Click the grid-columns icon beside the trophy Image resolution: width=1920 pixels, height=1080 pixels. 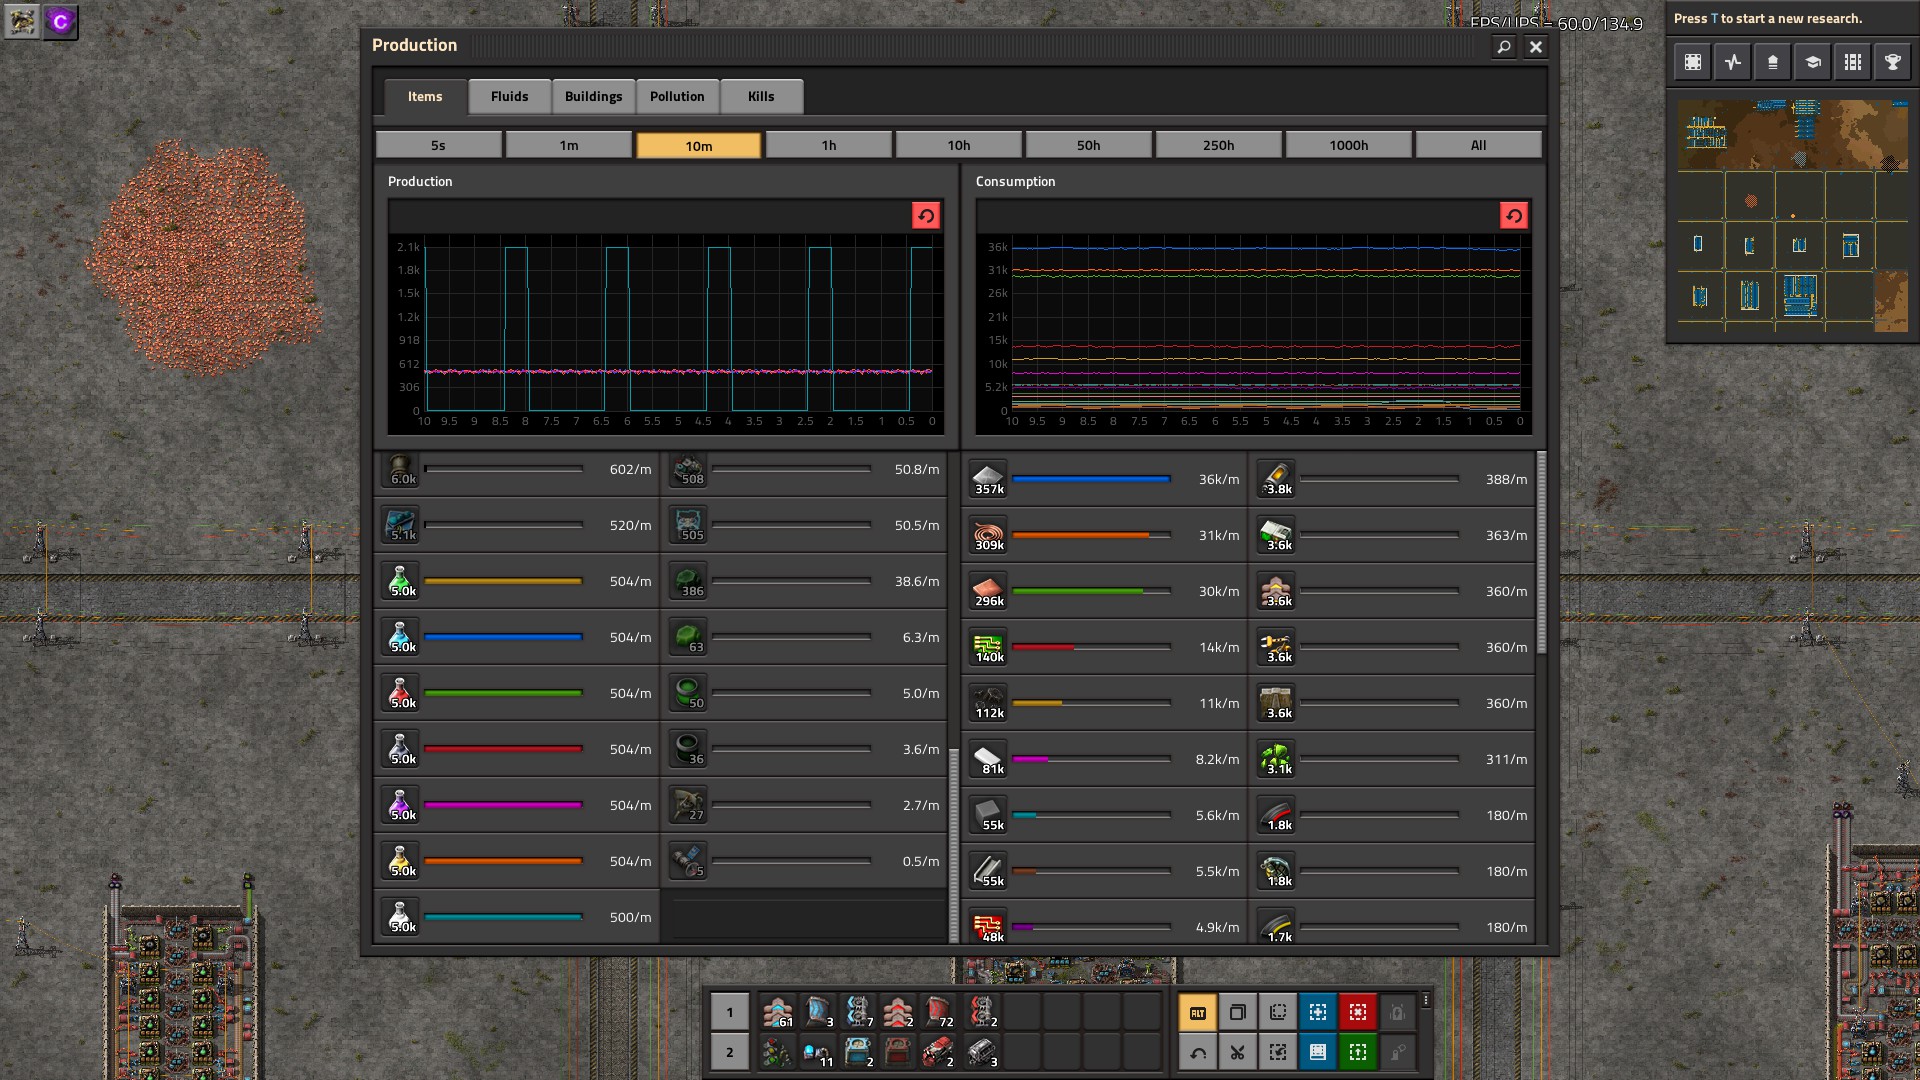(1853, 62)
